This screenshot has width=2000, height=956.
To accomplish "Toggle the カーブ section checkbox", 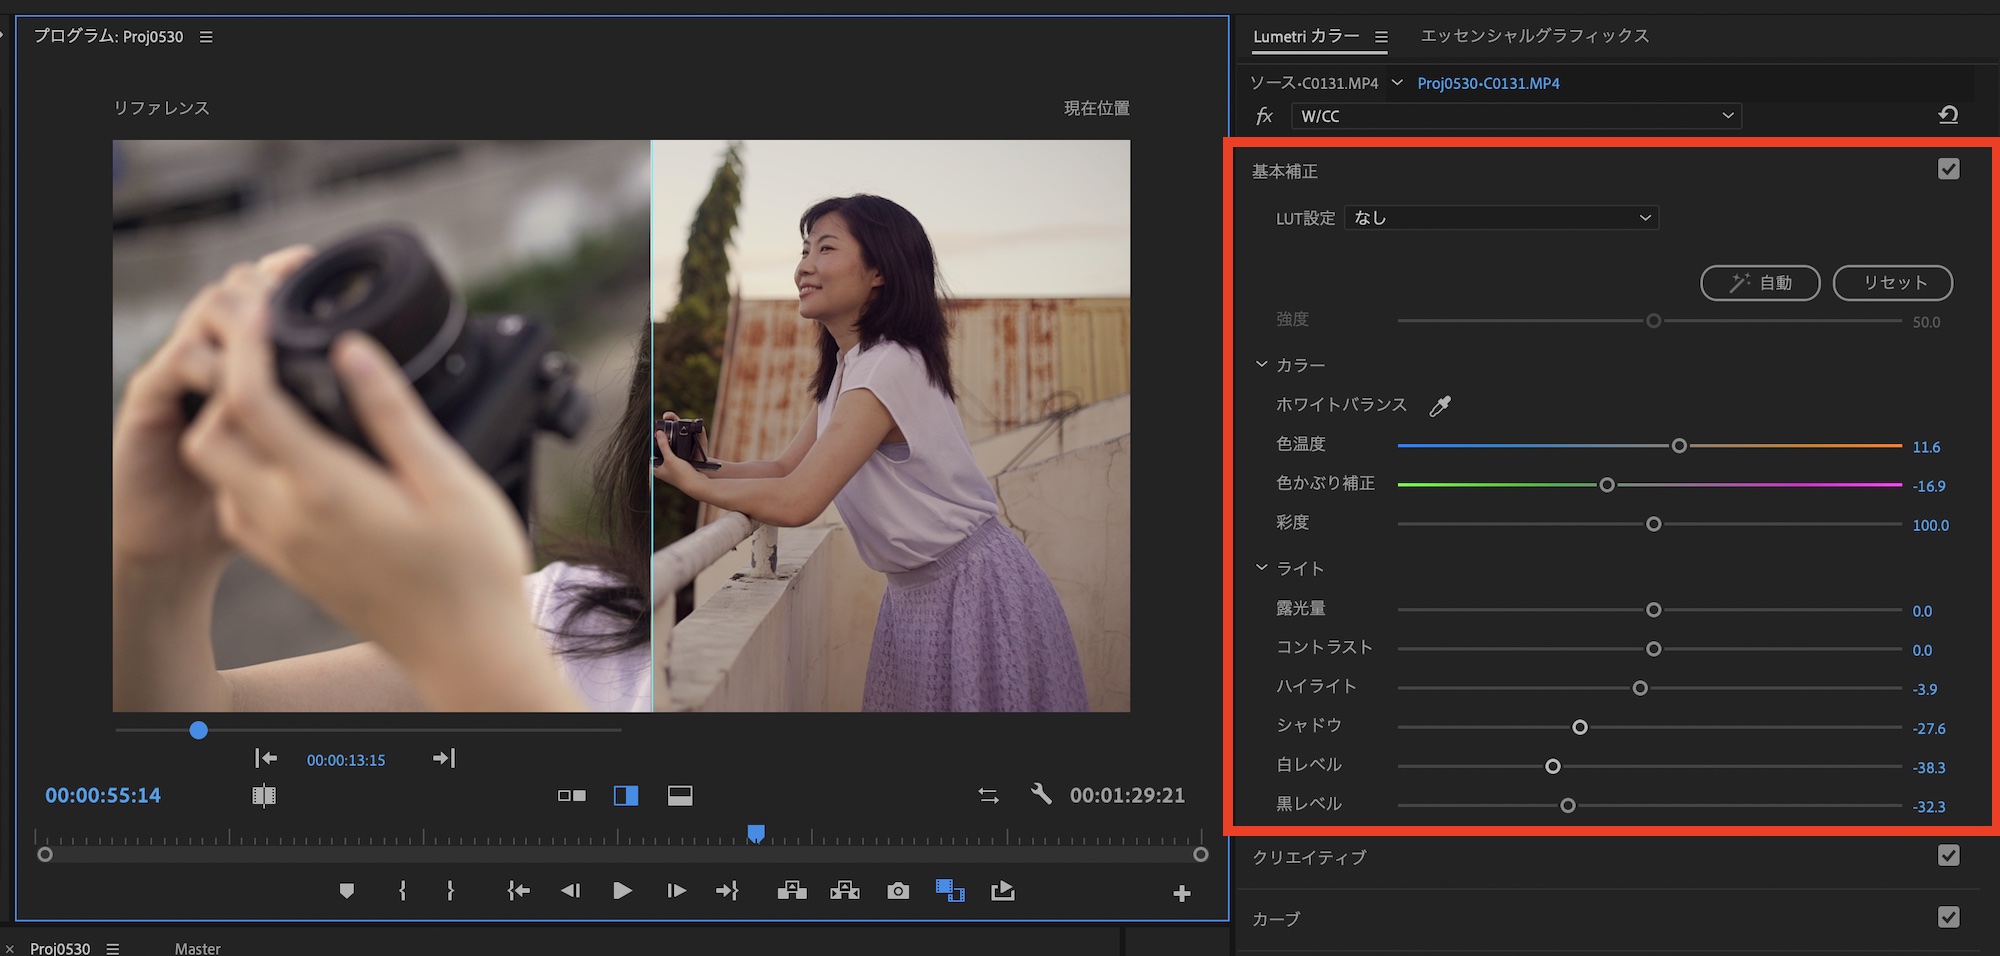I will point(1948,917).
